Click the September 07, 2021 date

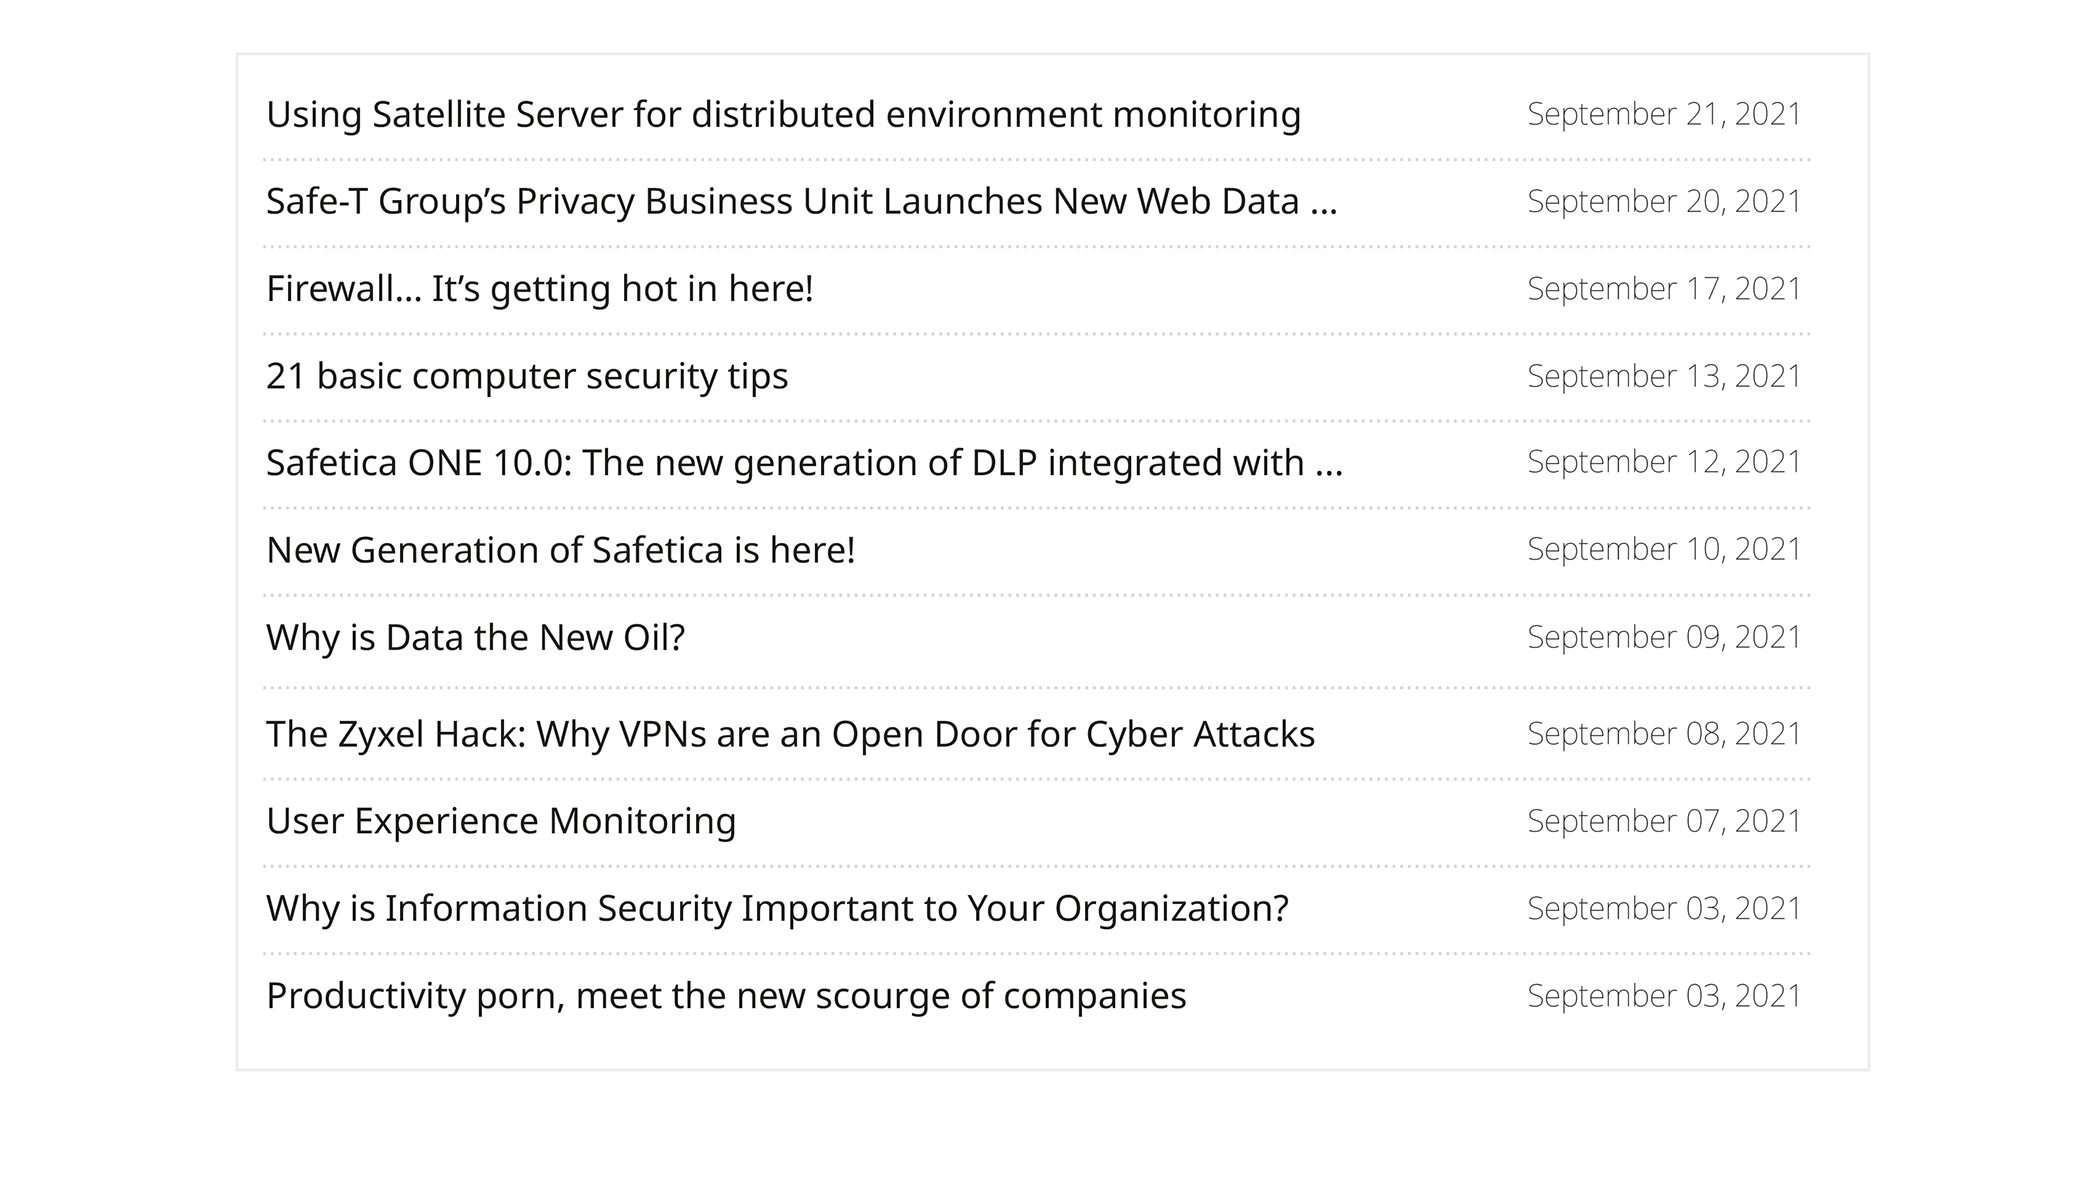pos(1663,821)
